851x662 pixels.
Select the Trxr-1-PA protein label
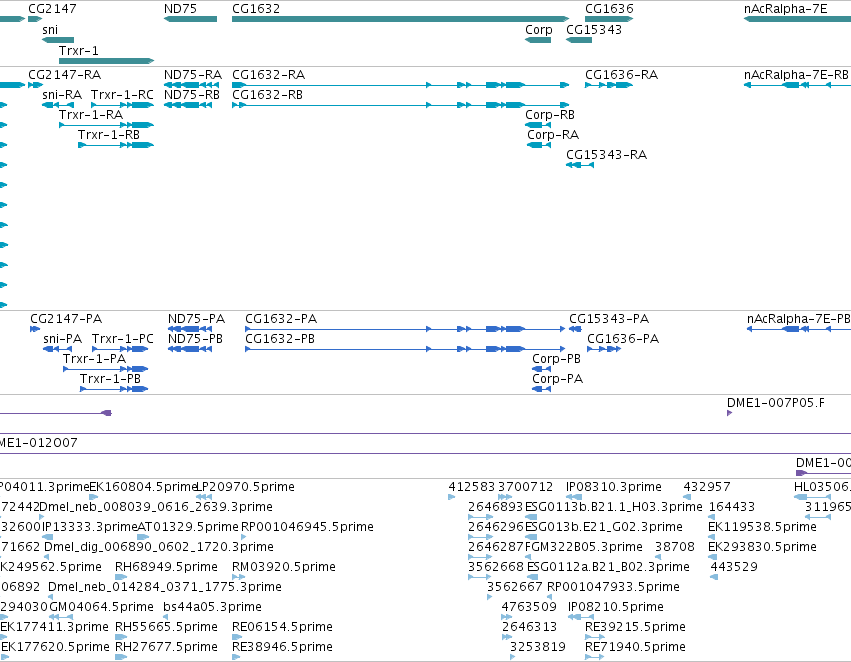click(94, 359)
